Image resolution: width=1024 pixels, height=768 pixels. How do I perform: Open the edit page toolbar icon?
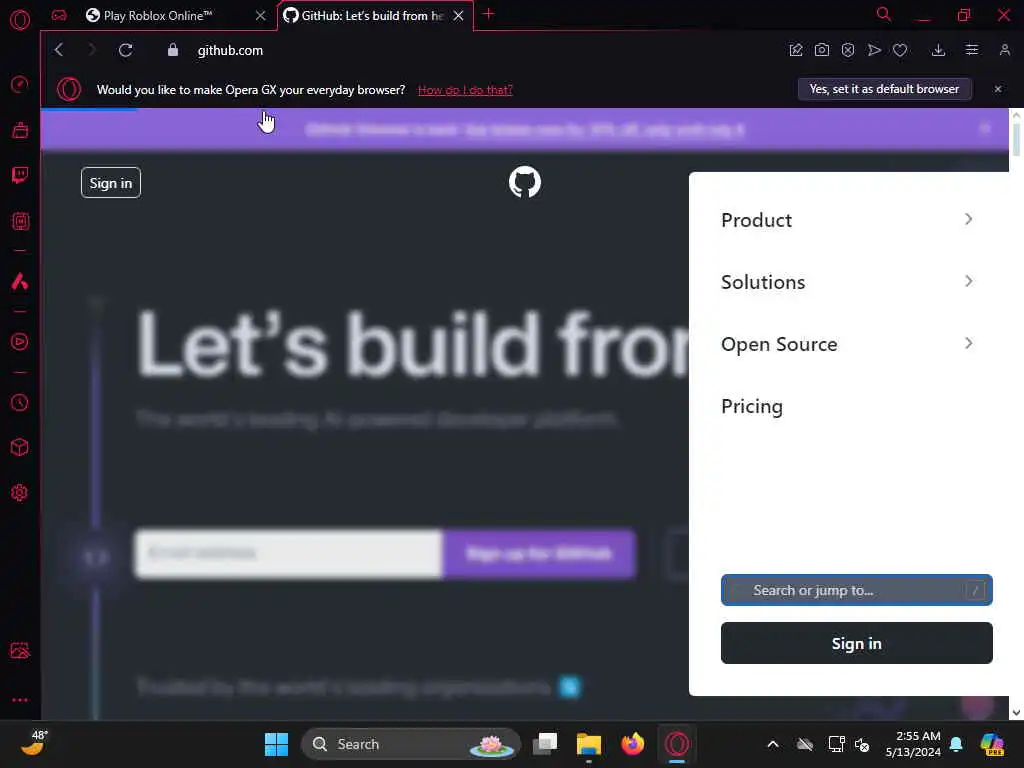click(x=795, y=50)
